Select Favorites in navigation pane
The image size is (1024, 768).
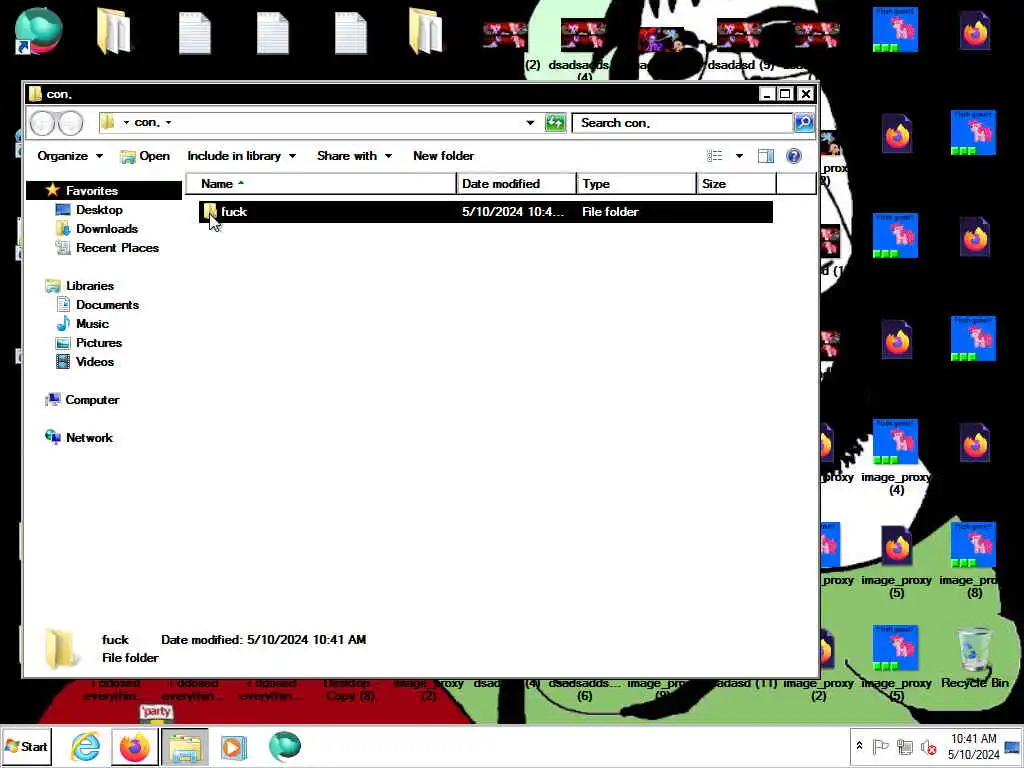(x=91, y=191)
